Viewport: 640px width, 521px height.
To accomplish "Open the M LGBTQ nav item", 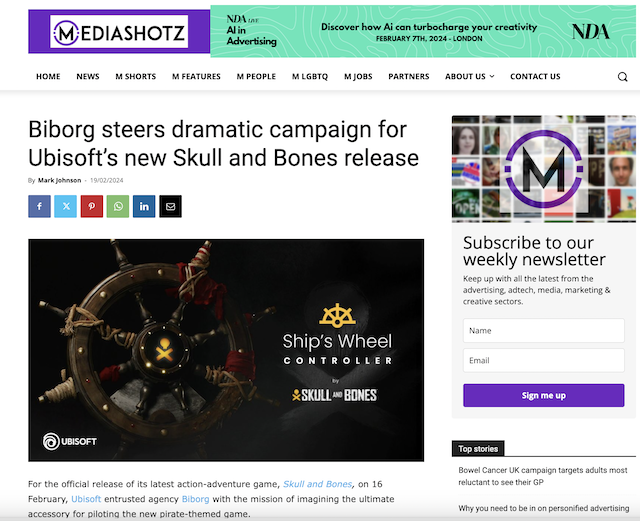I will coord(310,76).
